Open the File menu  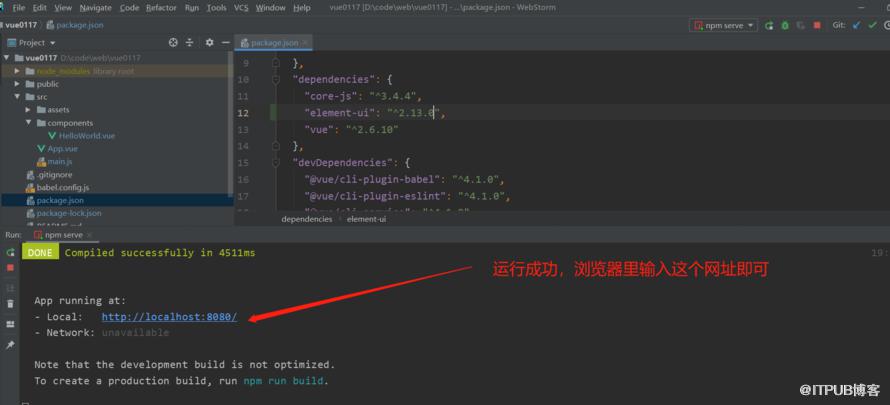pos(19,8)
